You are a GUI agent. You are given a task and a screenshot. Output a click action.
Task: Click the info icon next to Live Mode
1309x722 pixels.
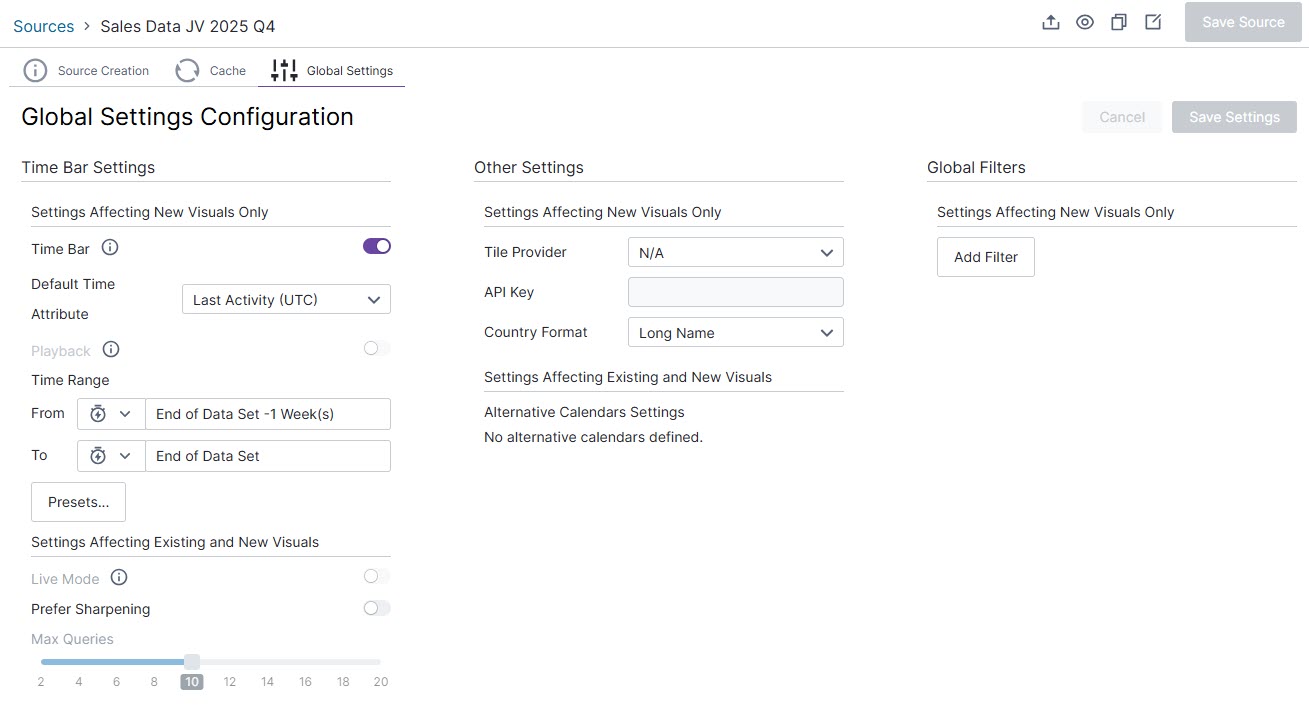coord(119,577)
